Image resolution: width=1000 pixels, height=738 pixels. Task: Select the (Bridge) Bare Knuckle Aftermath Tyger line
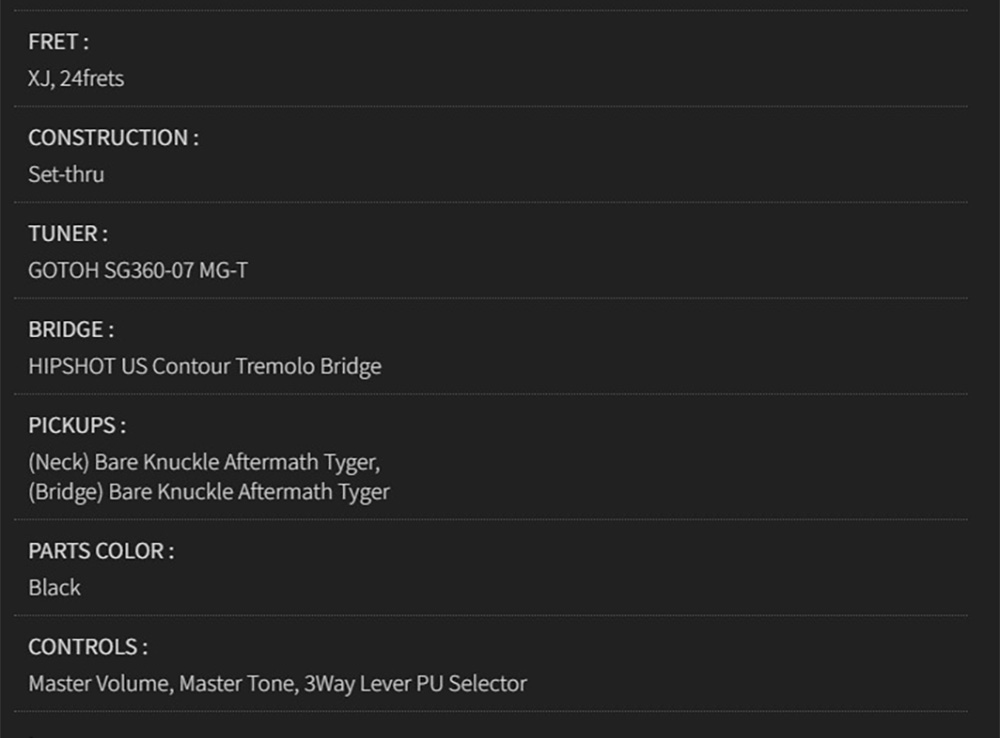click(x=209, y=492)
